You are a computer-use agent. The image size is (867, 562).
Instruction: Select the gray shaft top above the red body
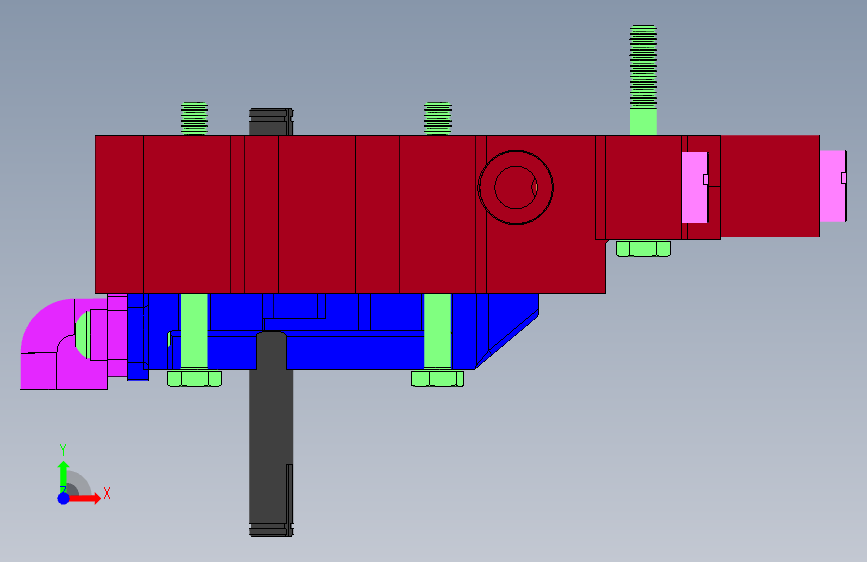271,122
